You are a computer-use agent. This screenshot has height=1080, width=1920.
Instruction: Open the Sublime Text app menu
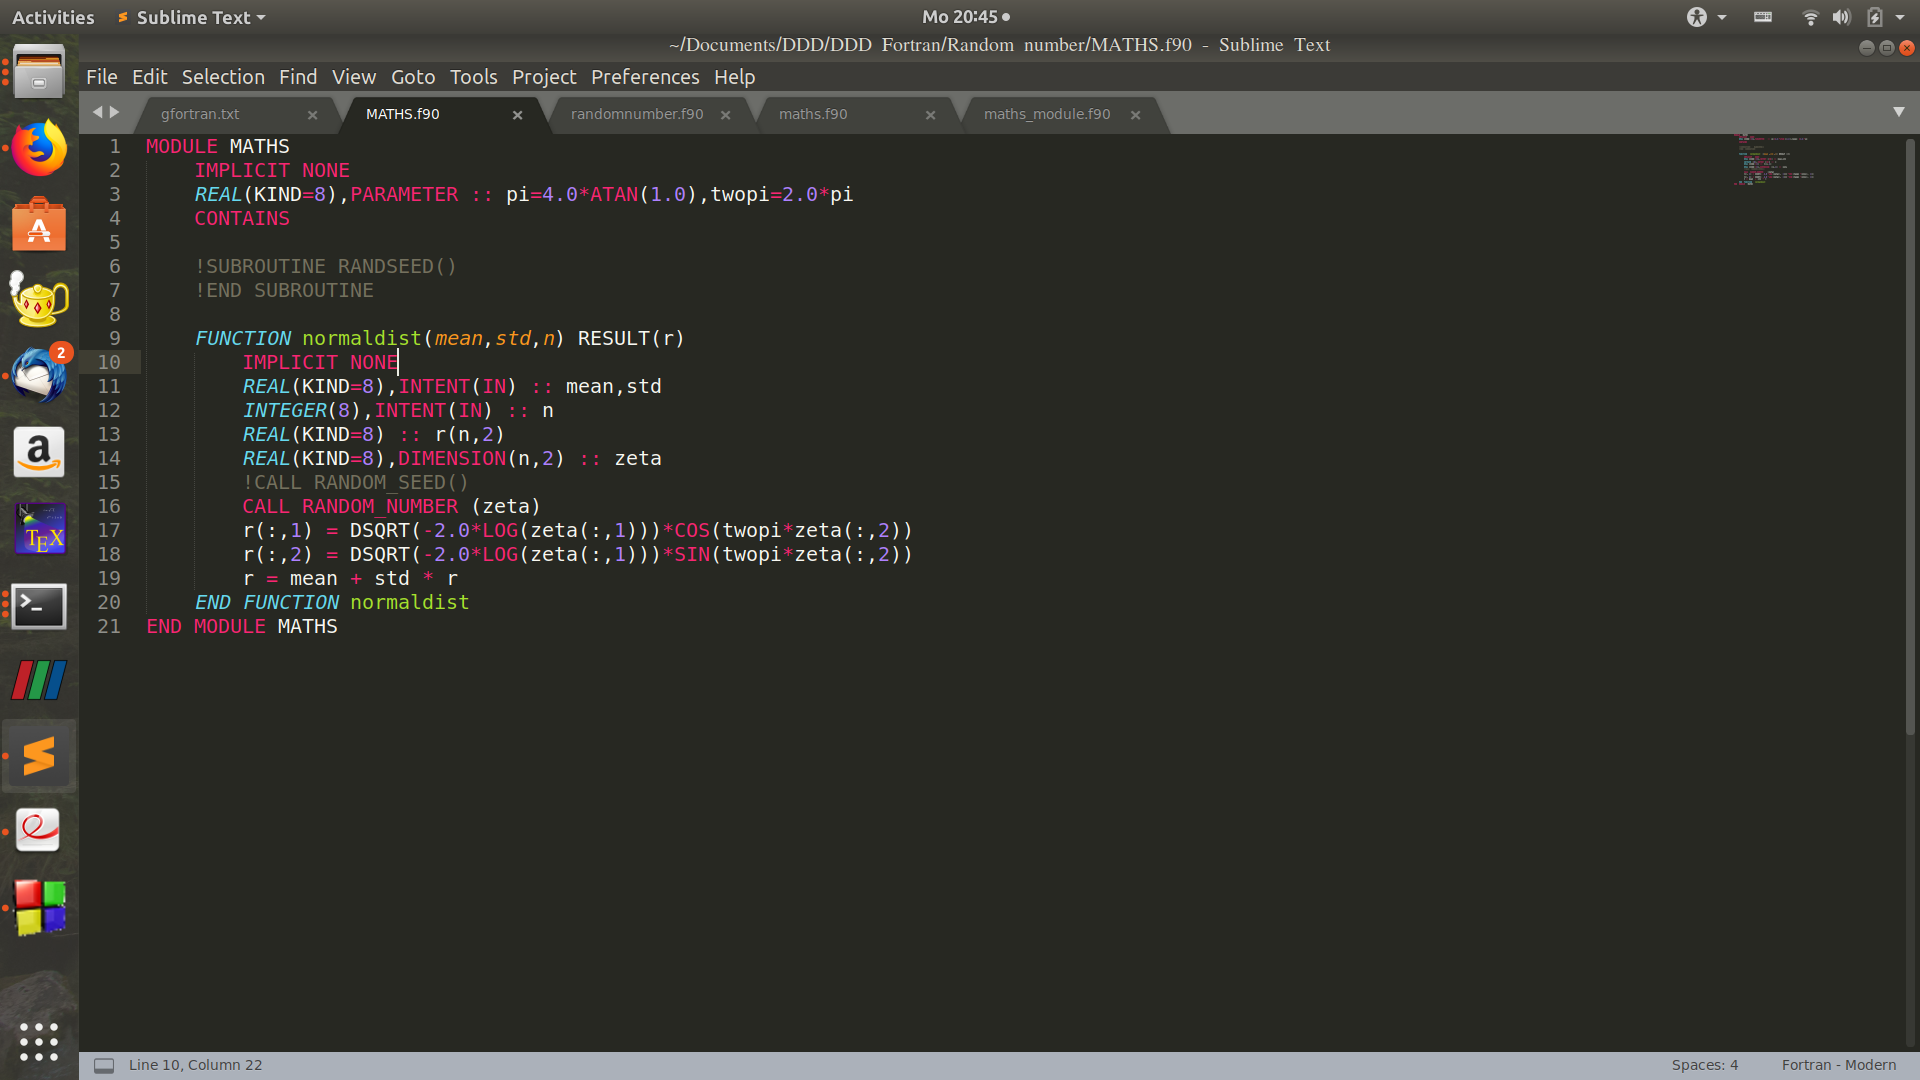pyautogui.click(x=192, y=17)
